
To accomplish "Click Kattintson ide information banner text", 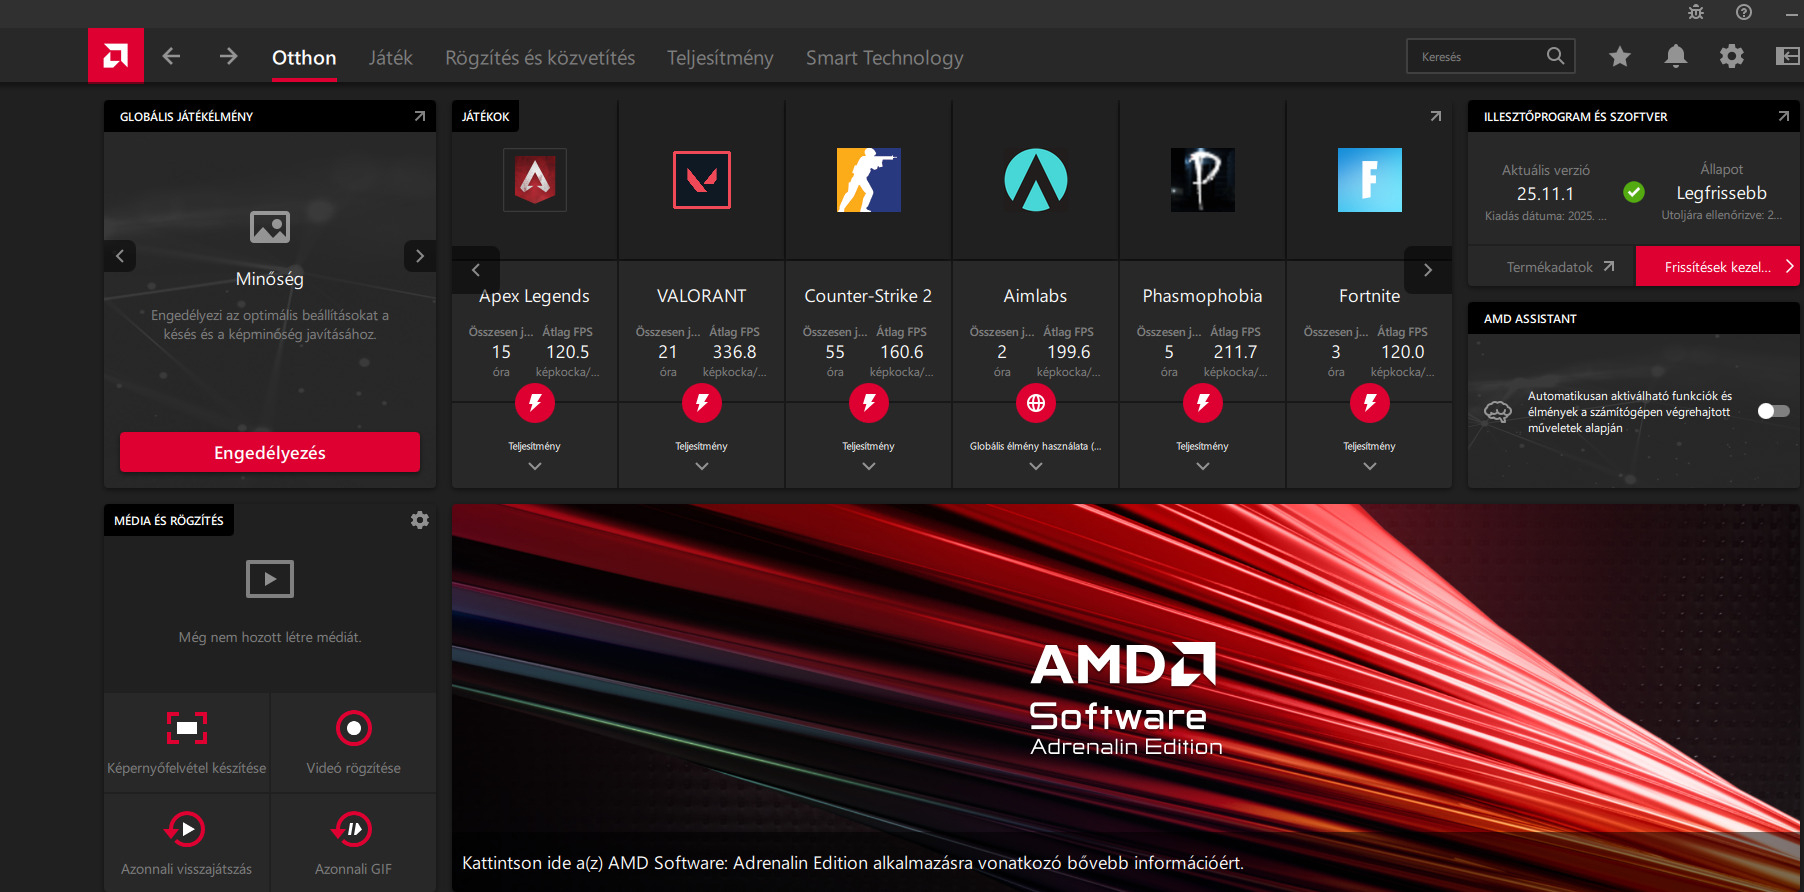I will click(x=853, y=863).
